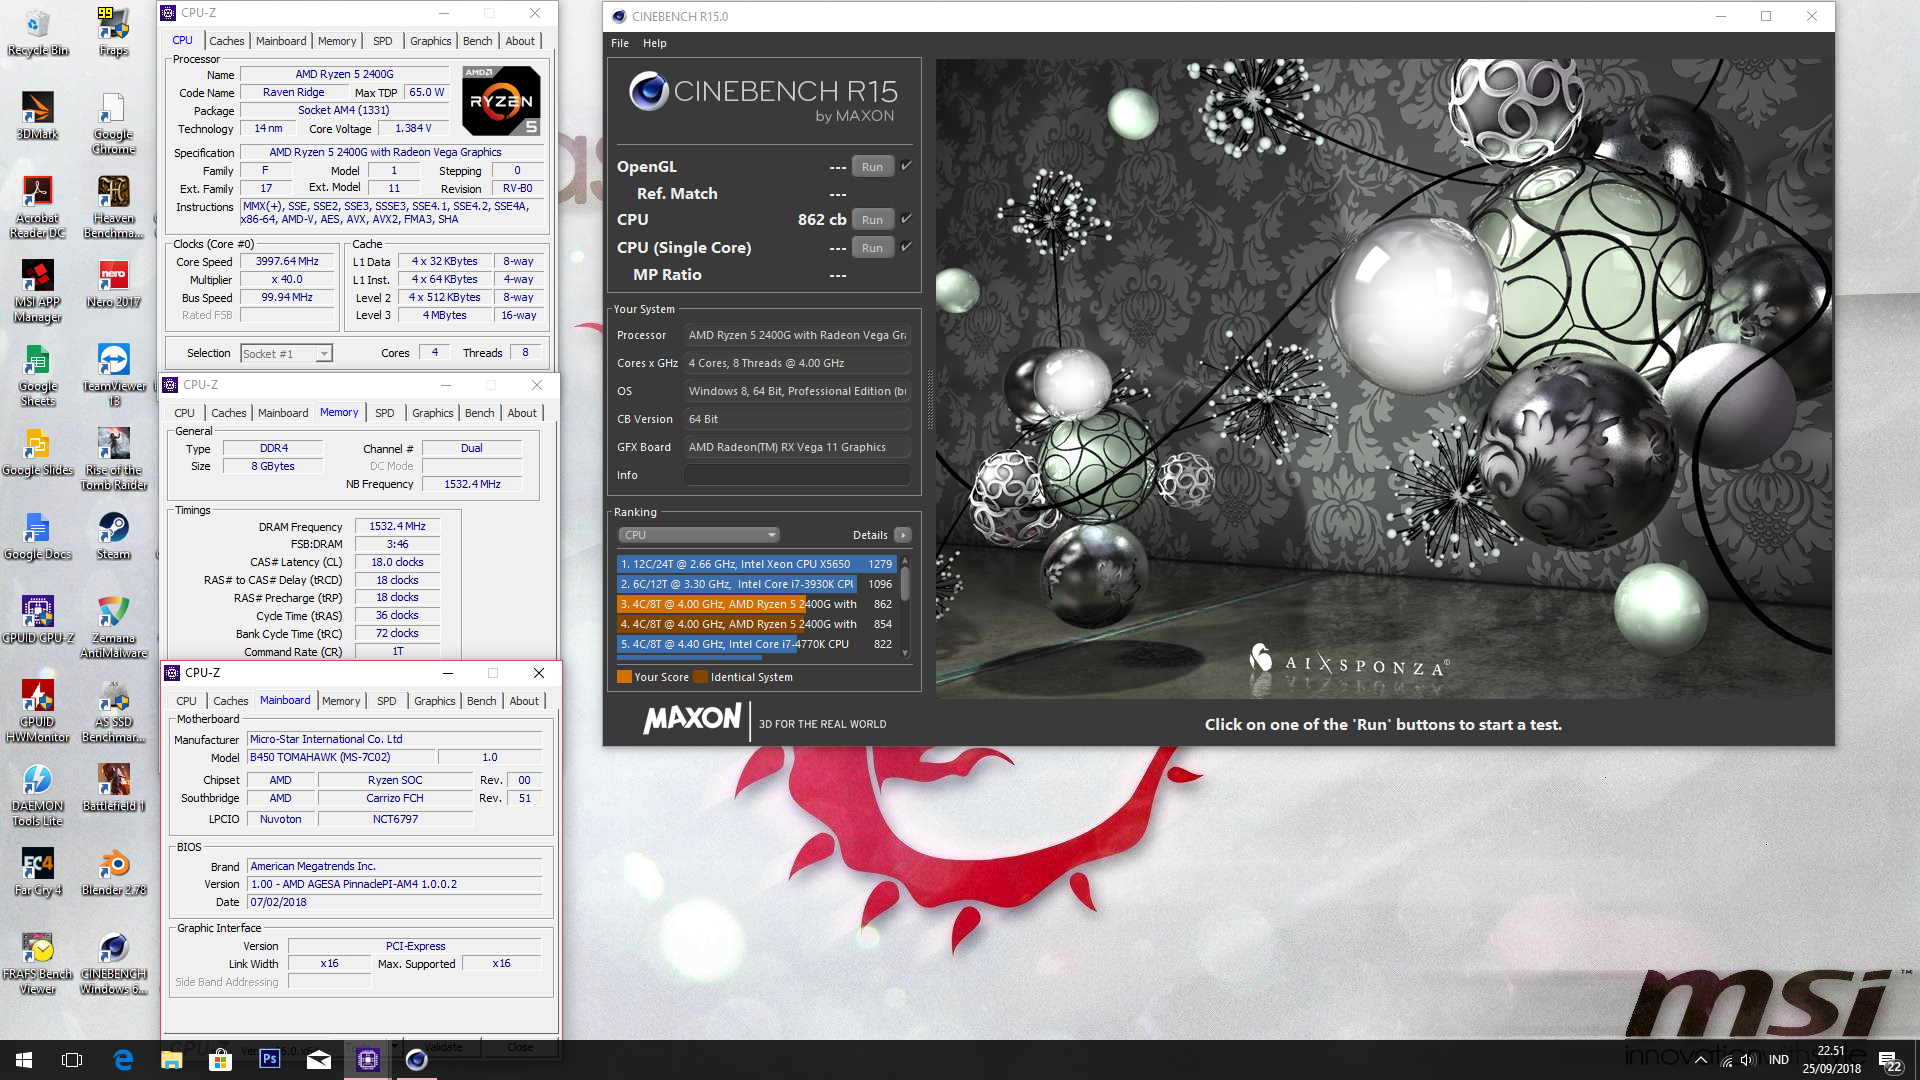This screenshot has width=1920, height=1080.
Task: Open the Ranking CPU dropdown in Cinebench
Action: [x=698, y=535]
